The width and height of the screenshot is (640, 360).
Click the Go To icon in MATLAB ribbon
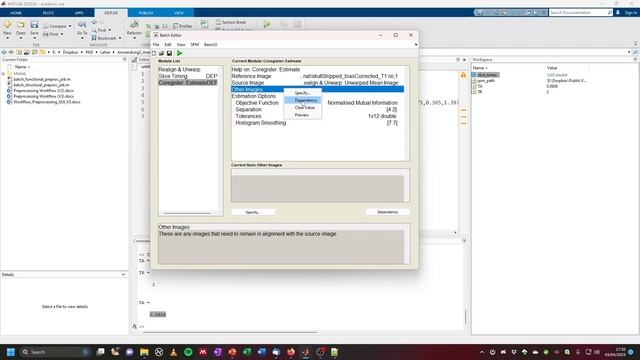[82, 25]
